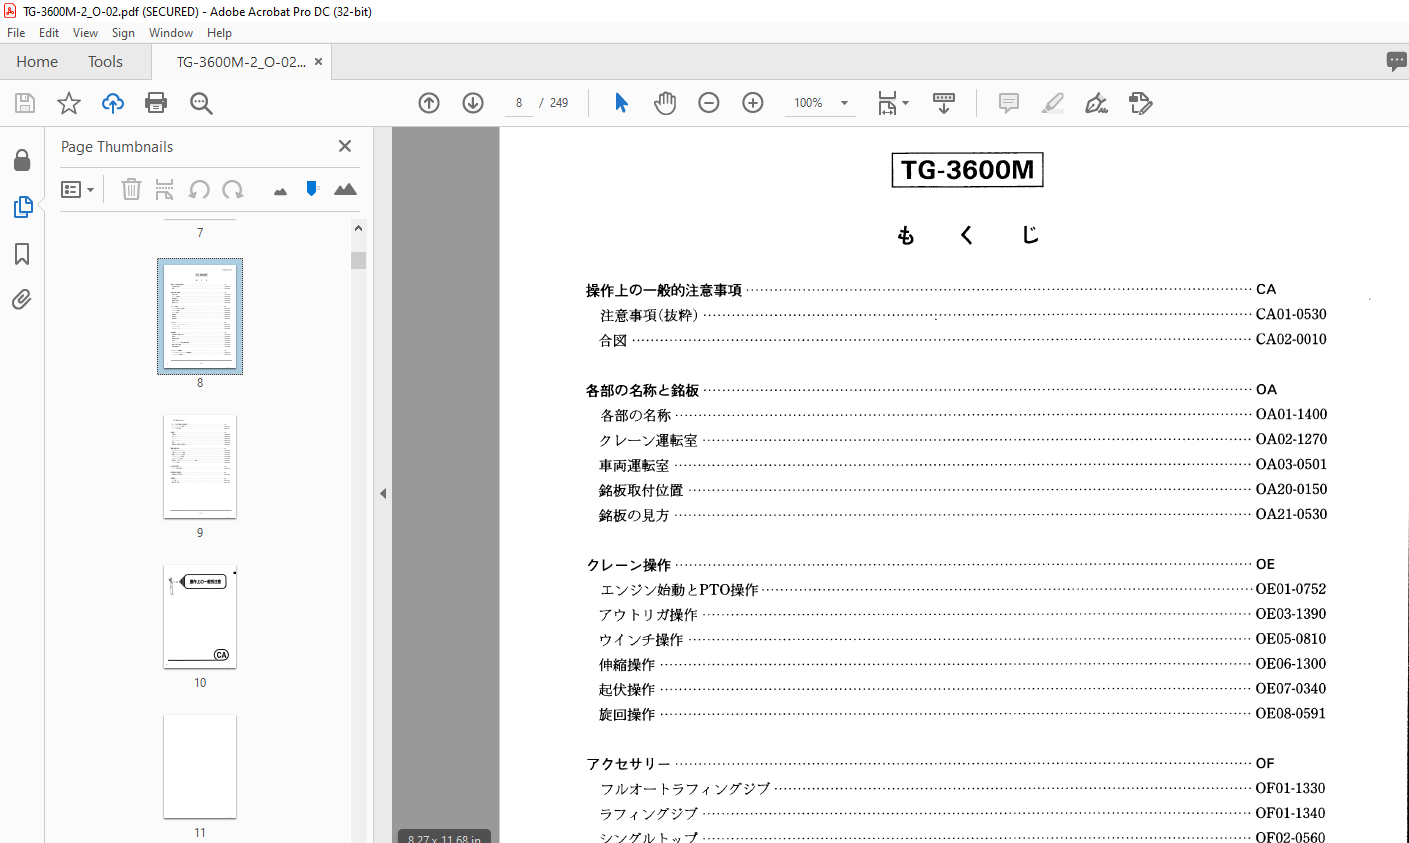
Task: Click TOC entry OE03-1390
Action: (1291, 614)
